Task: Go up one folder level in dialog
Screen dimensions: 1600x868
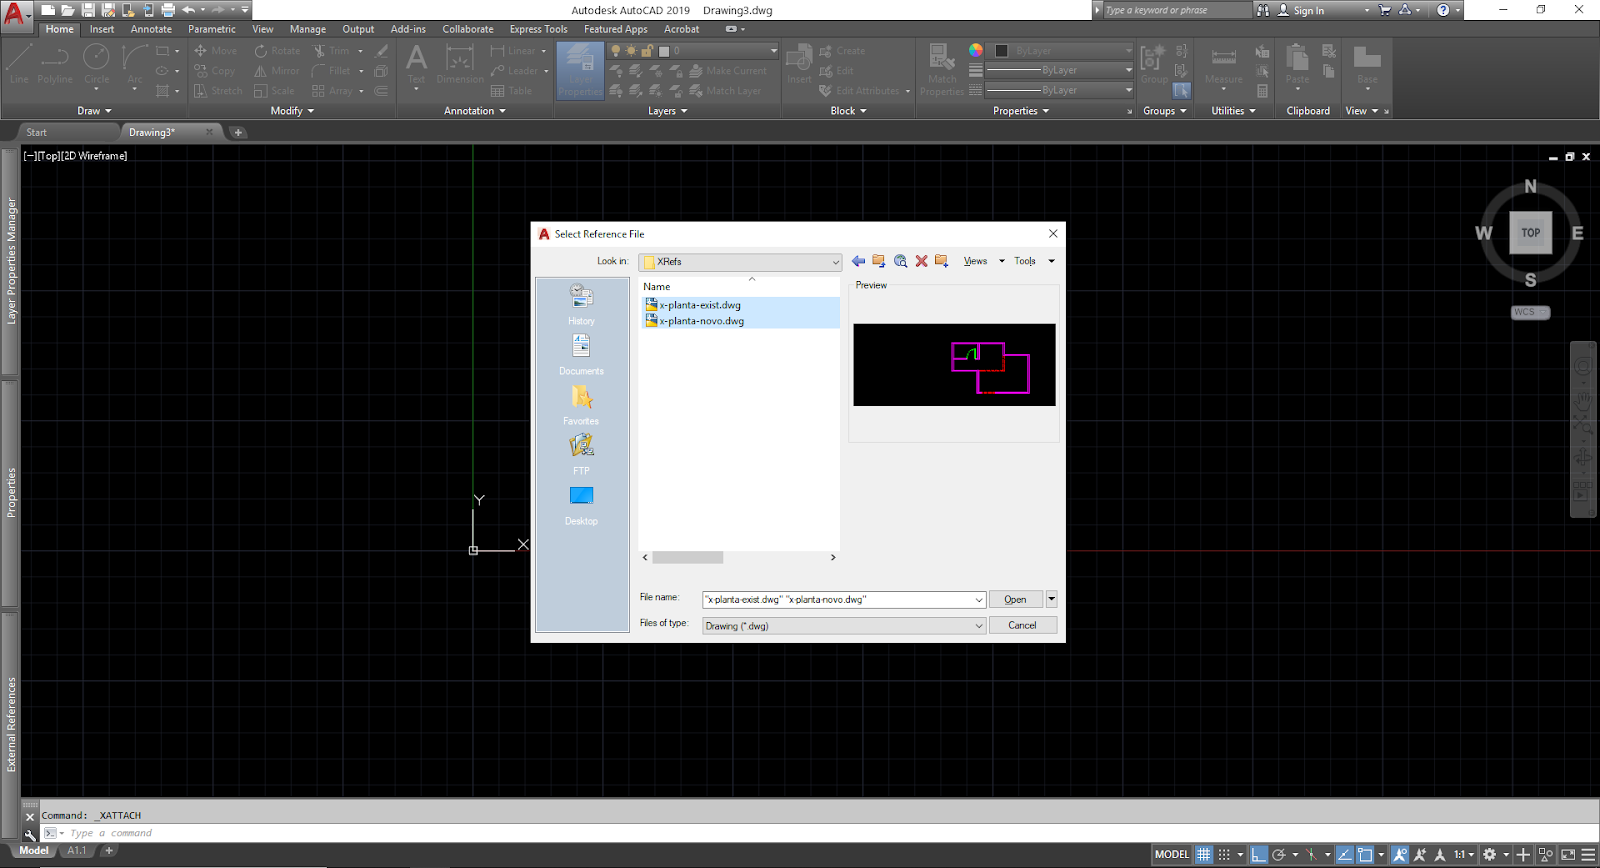Action: [x=879, y=261]
